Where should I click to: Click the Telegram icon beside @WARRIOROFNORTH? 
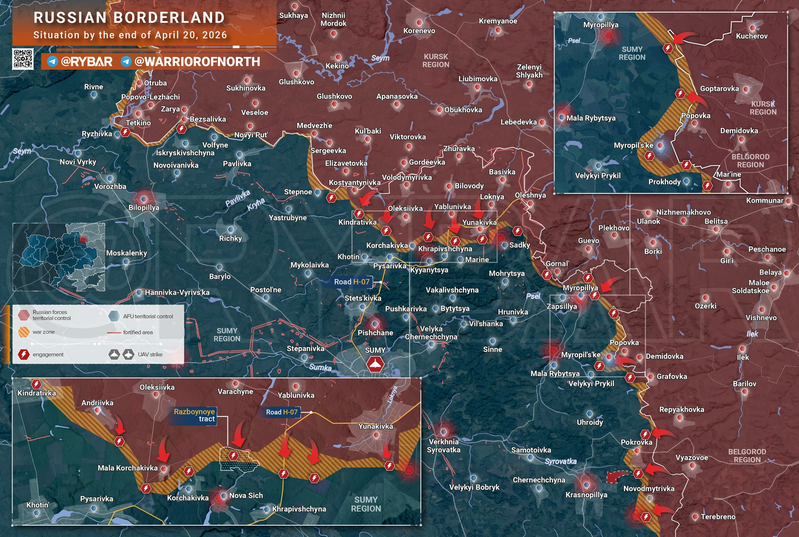[126, 62]
